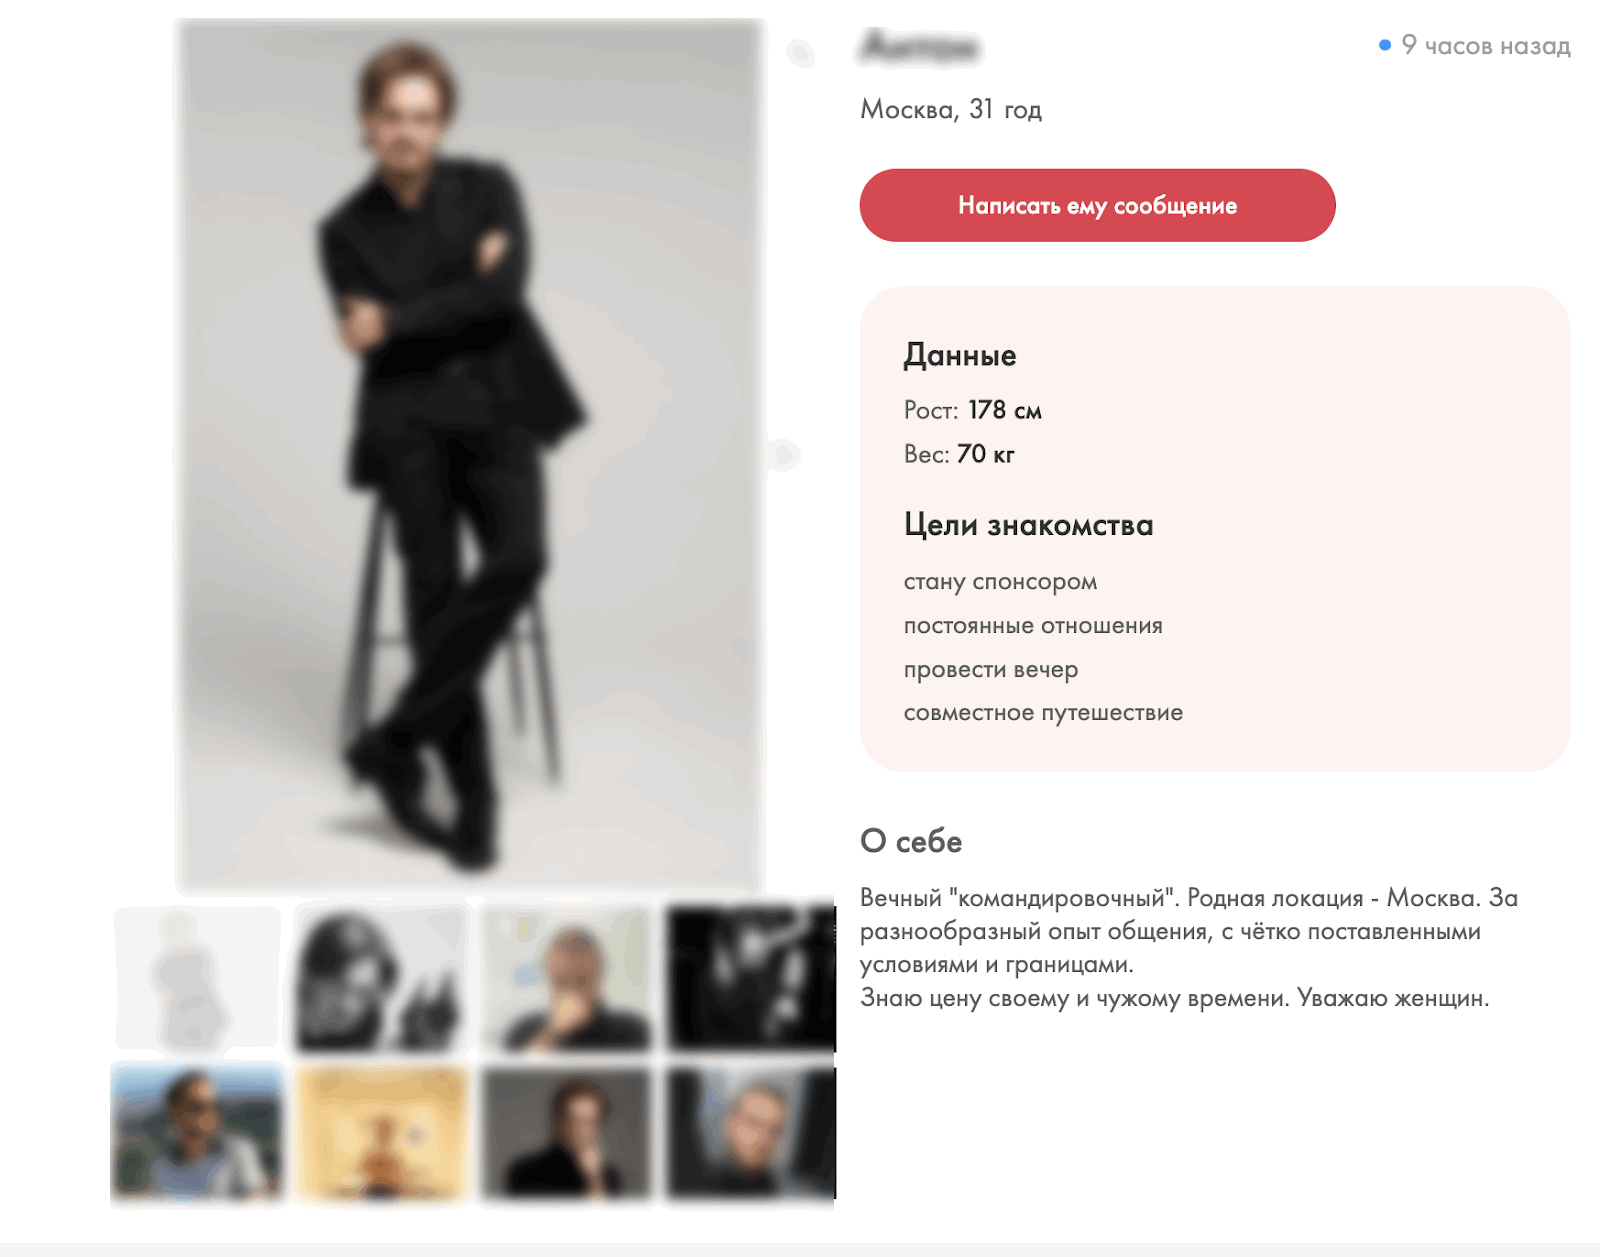
Task: Click the round icon at photo's right edge
Action: coord(783,455)
